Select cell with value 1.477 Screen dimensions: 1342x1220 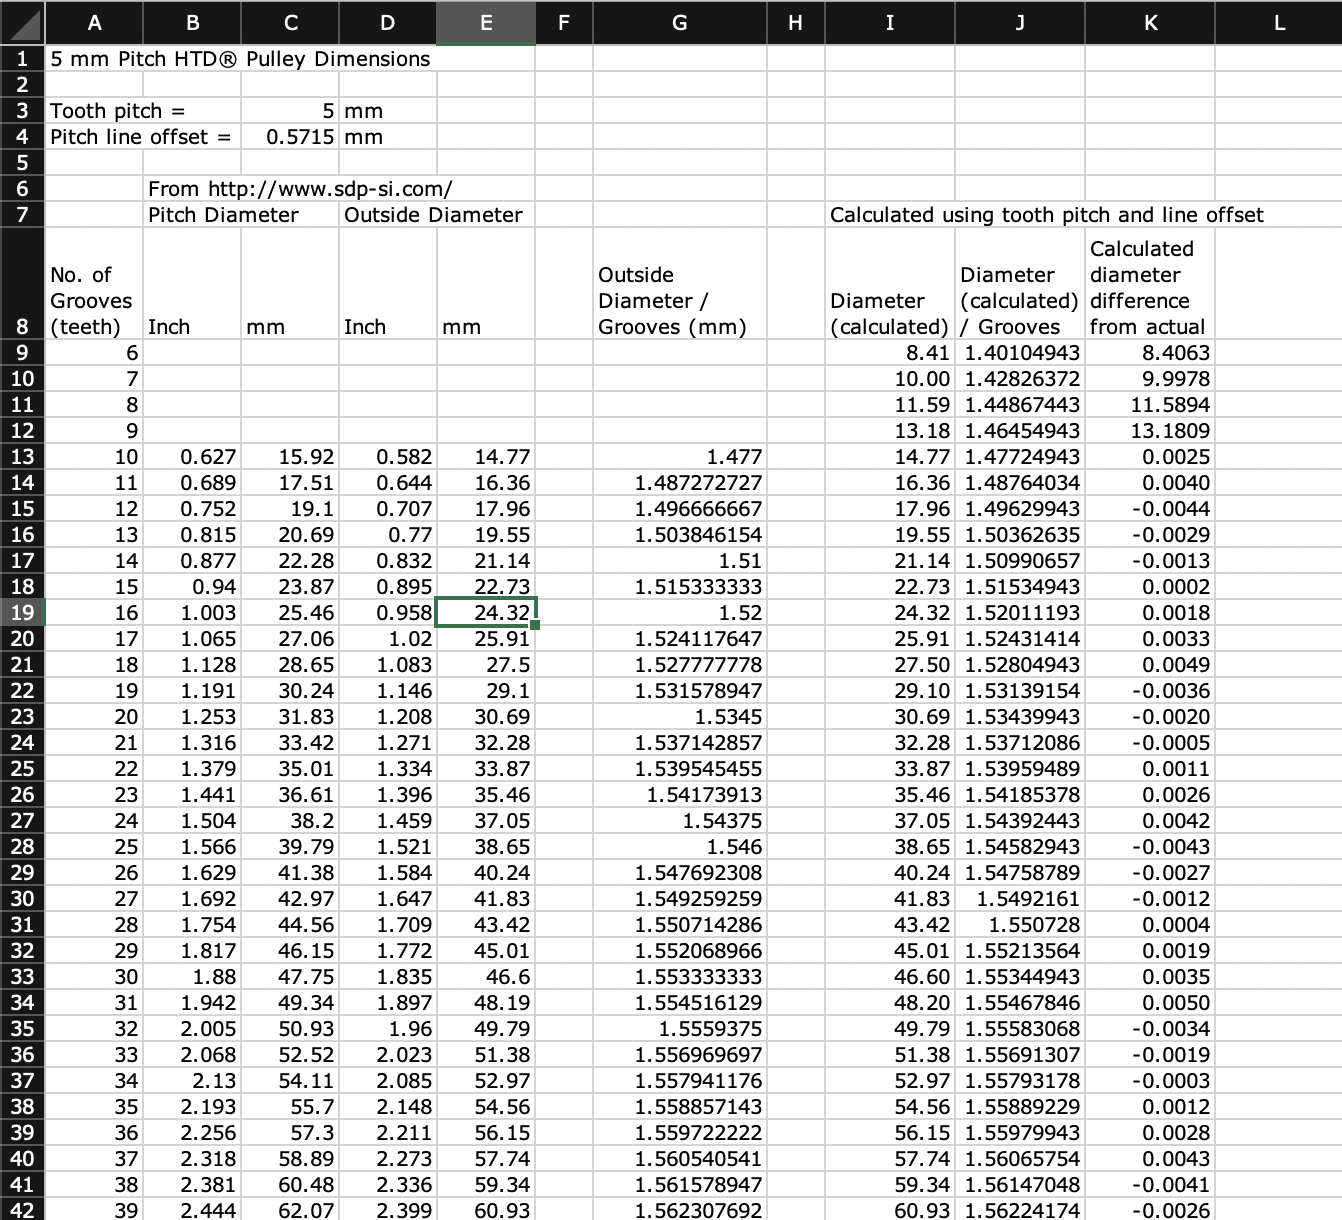pyautogui.click(x=679, y=456)
